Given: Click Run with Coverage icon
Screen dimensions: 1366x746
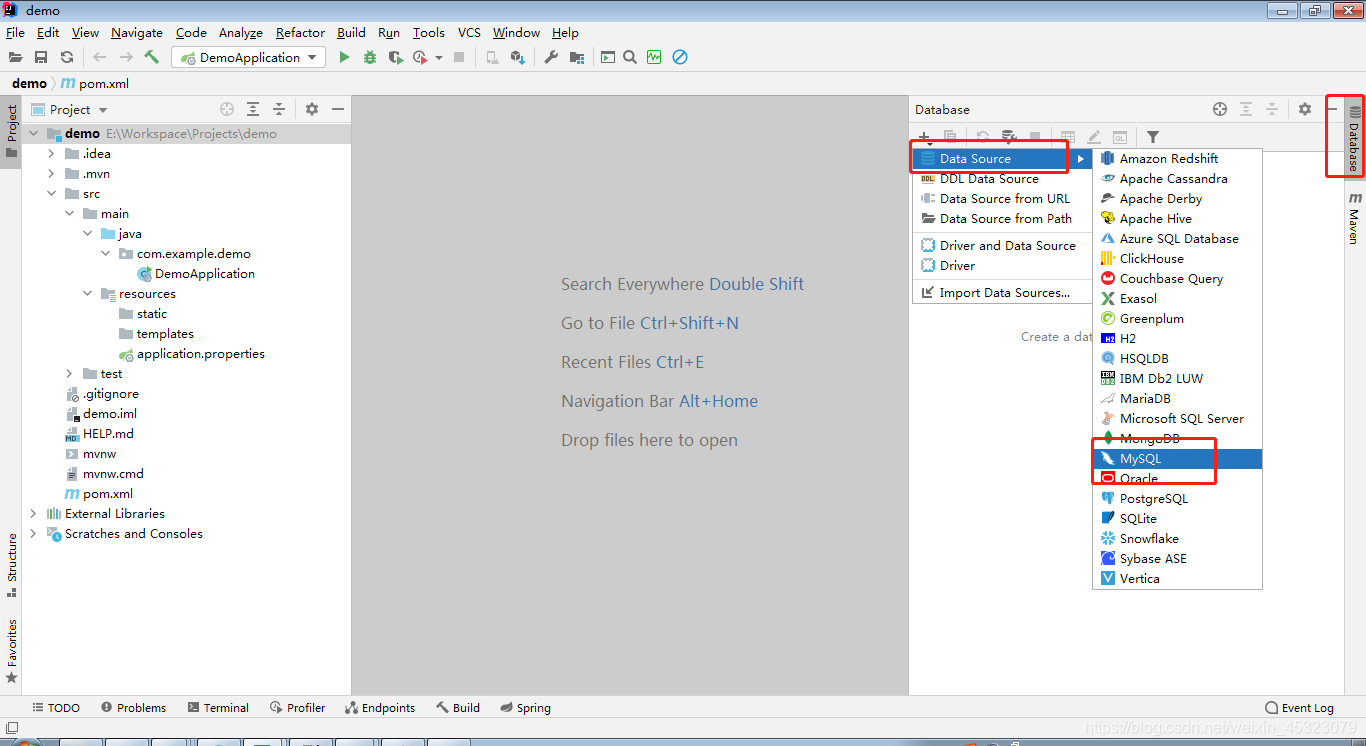Looking at the screenshot, I should point(395,57).
